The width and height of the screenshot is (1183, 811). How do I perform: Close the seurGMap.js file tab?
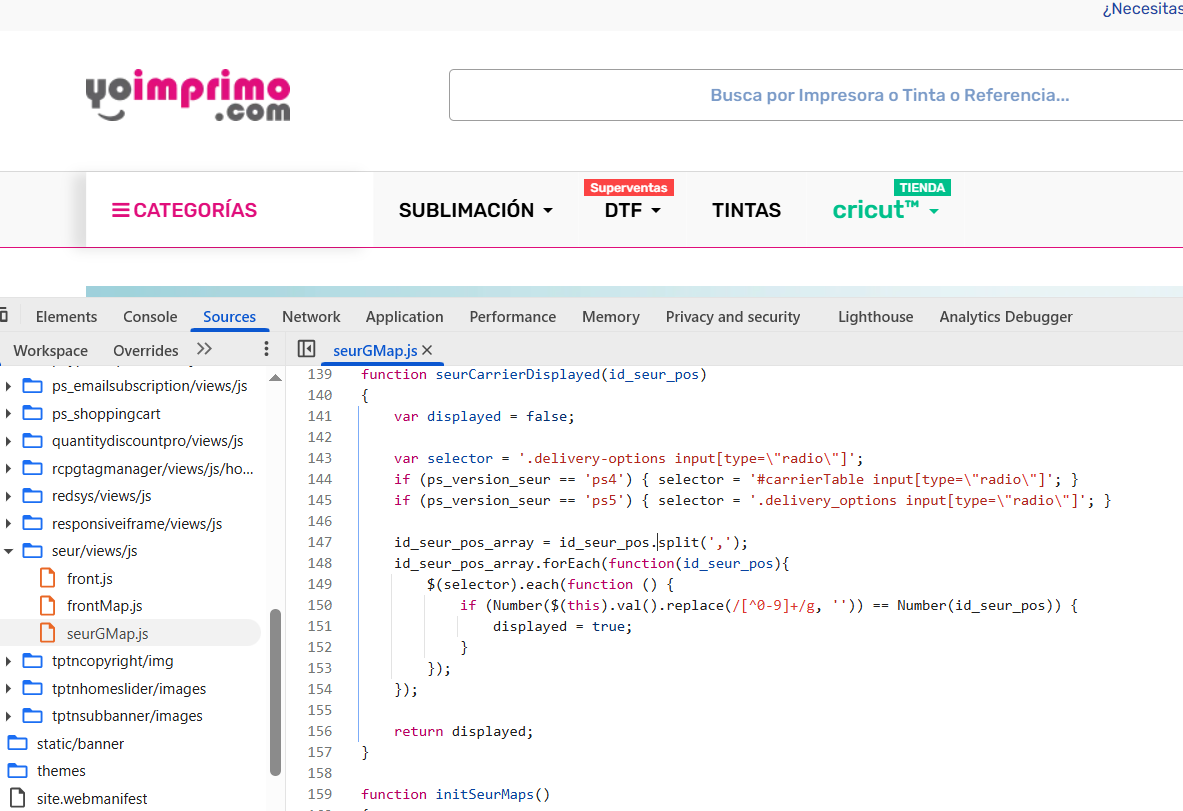(427, 350)
